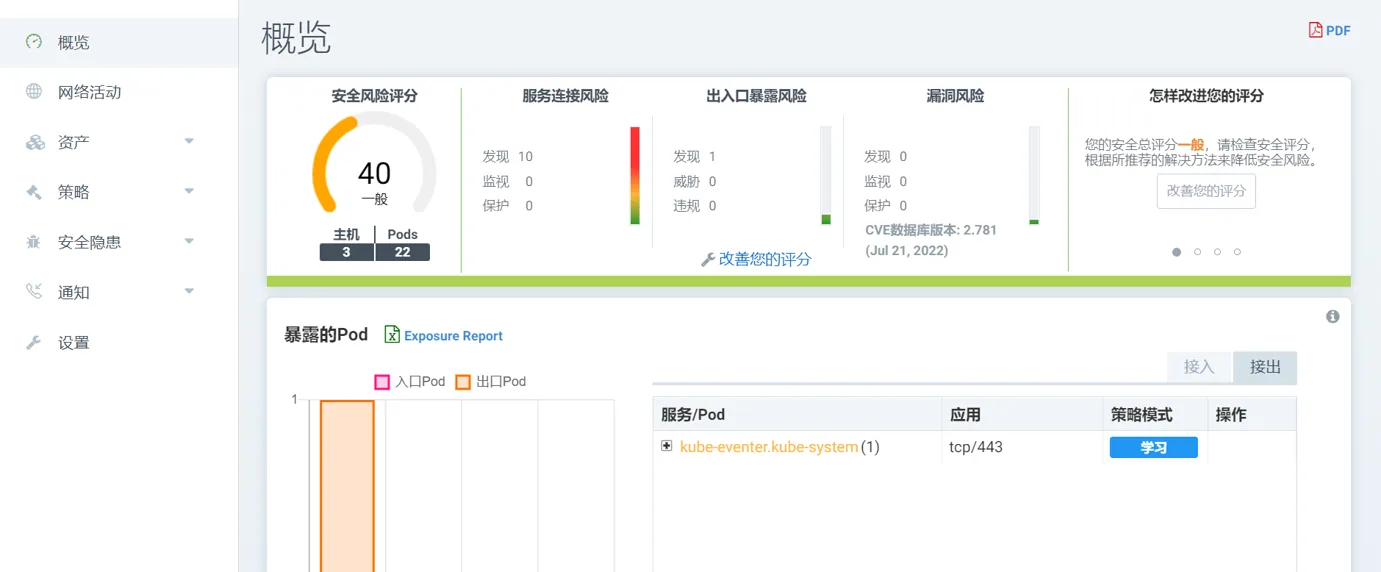This screenshot has width=1381, height=572.
Task: Click the 操作 column header
Action: 1252,414
